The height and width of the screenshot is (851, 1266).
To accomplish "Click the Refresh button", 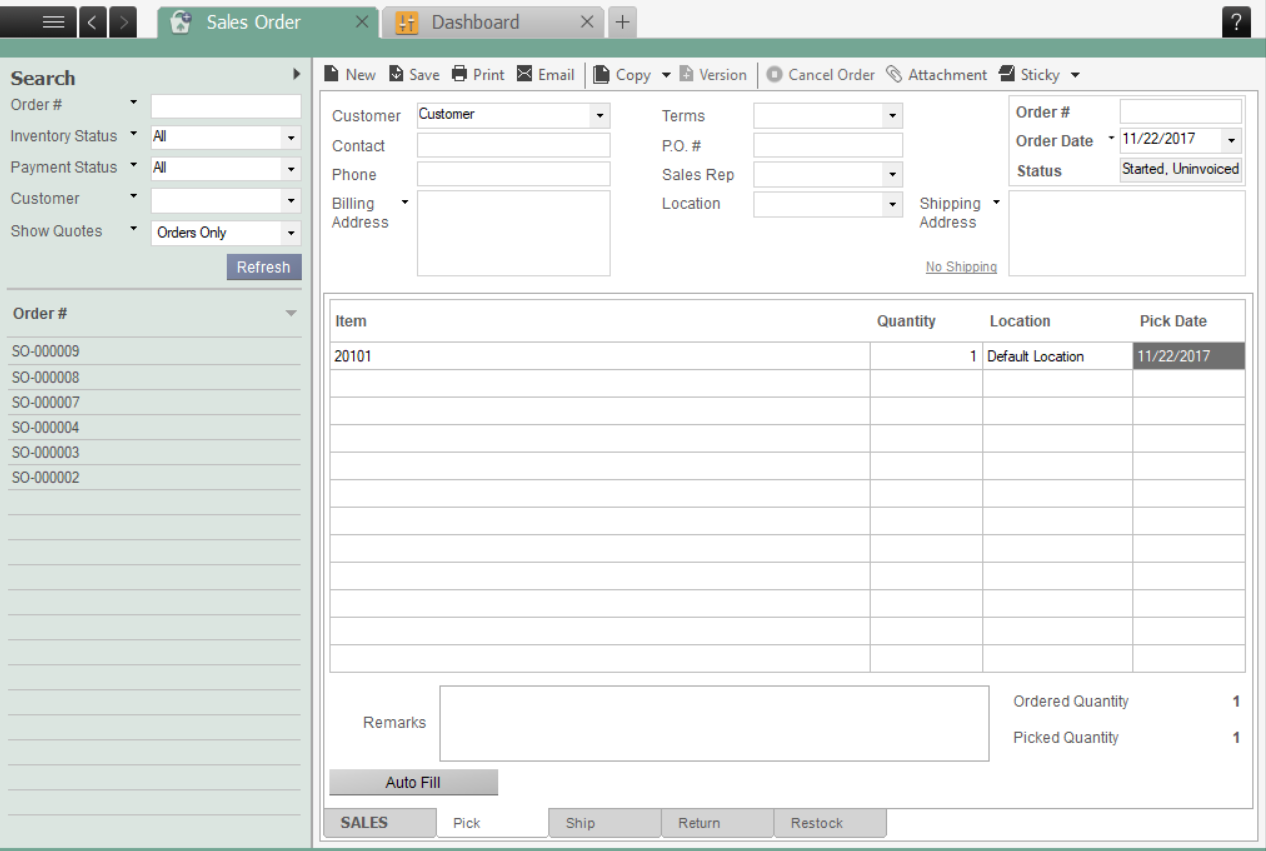I will (x=264, y=267).
